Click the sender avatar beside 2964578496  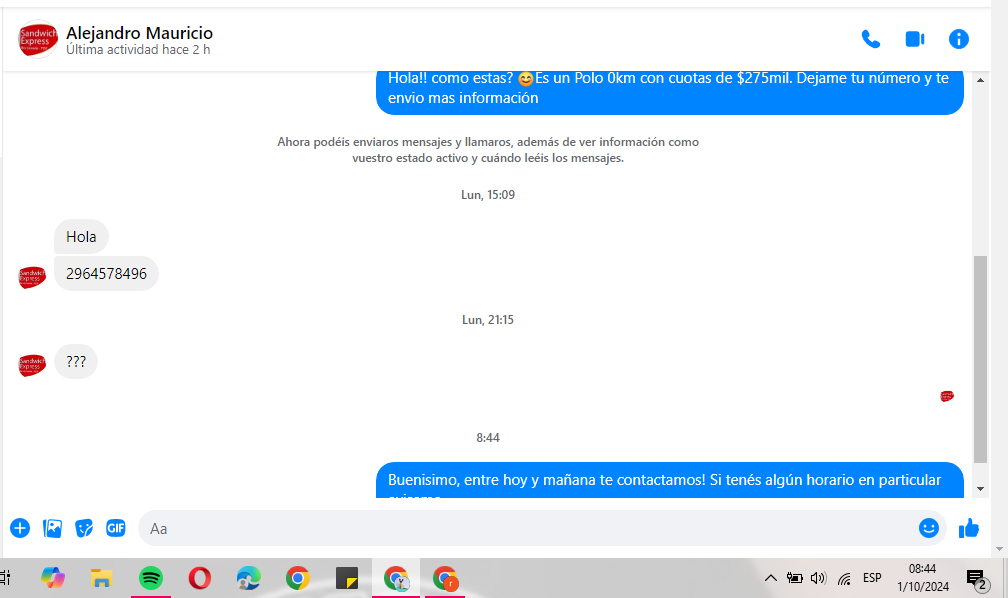[32, 277]
